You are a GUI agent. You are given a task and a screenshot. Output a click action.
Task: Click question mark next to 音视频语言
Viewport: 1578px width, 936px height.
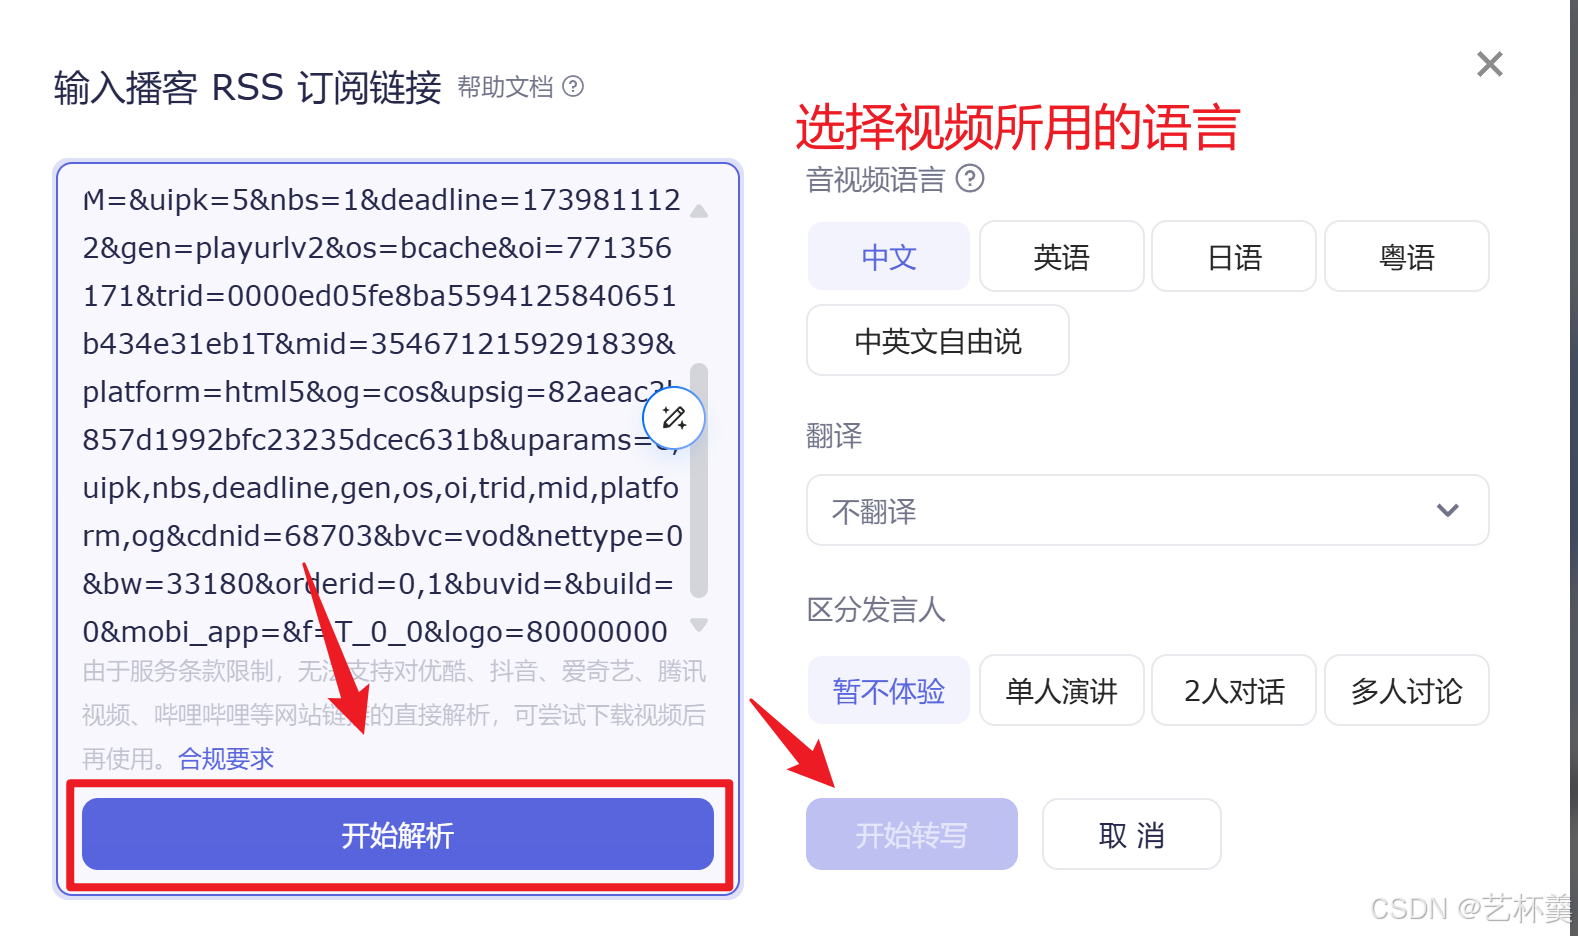point(970,179)
